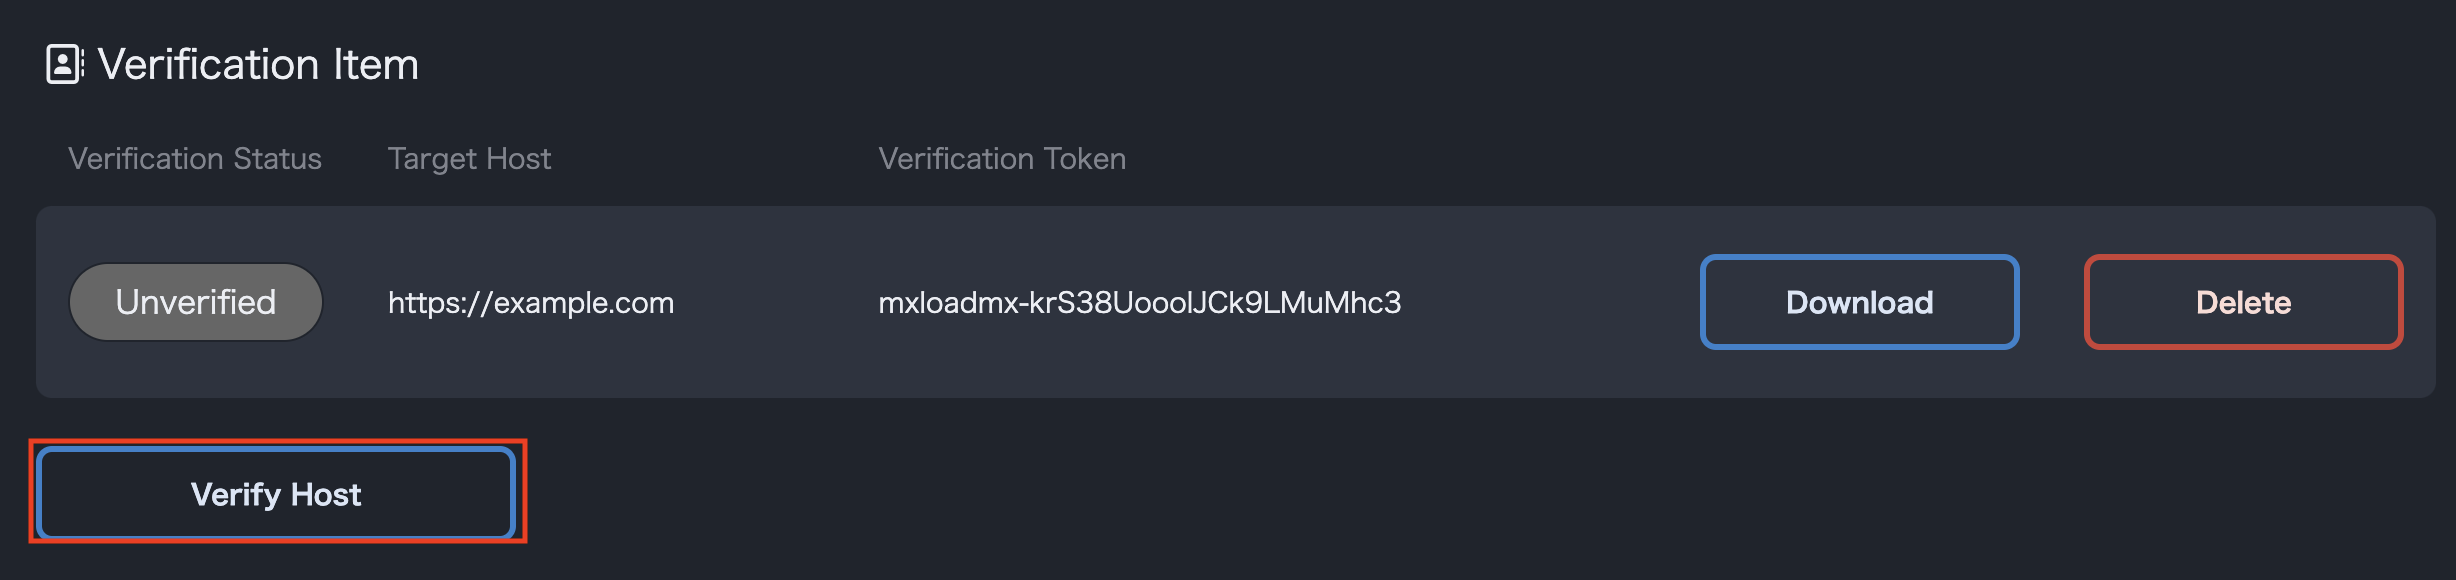
Task: Click empty row space between token and Download
Action: click(1550, 302)
